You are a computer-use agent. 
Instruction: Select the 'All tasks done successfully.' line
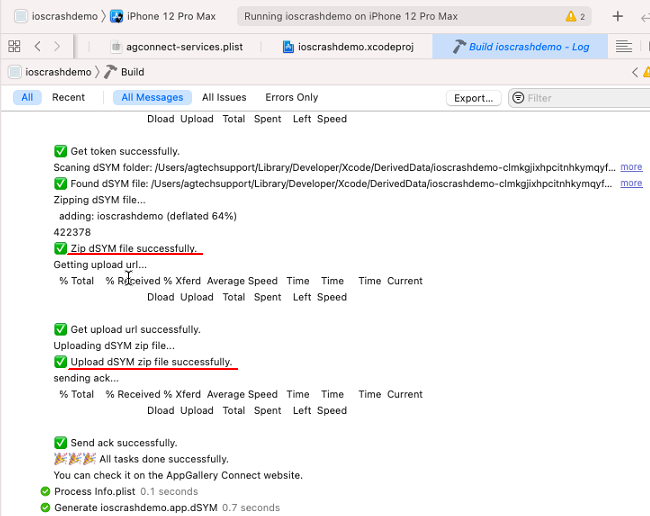(164, 459)
